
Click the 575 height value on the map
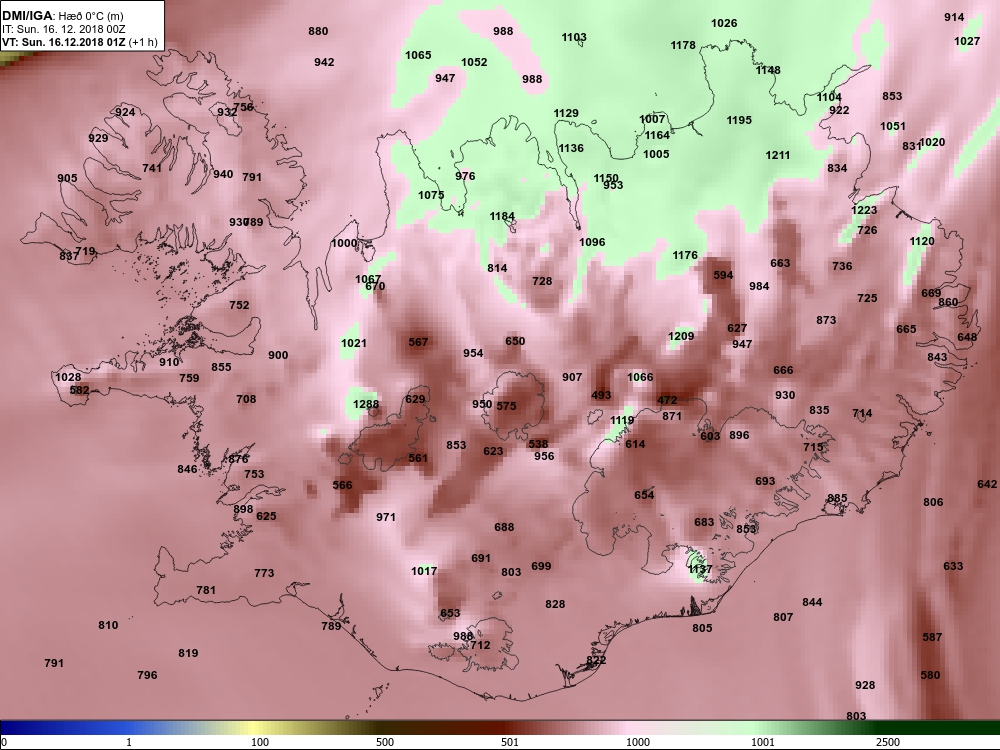click(x=506, y=406)
